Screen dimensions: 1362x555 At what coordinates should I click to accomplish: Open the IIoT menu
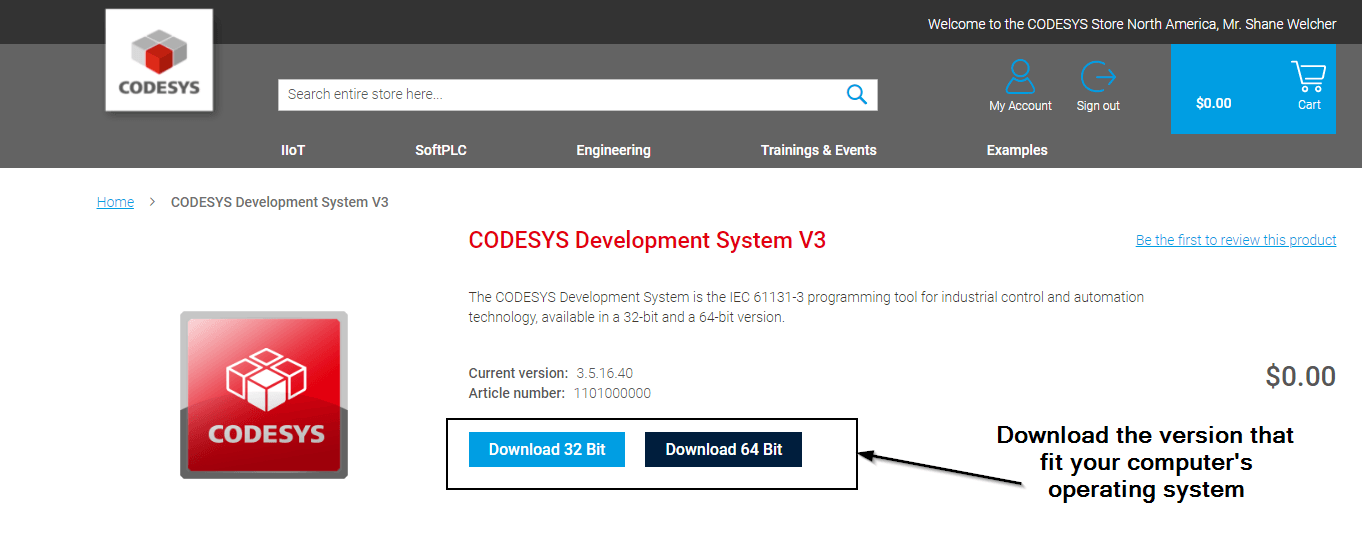293,150
